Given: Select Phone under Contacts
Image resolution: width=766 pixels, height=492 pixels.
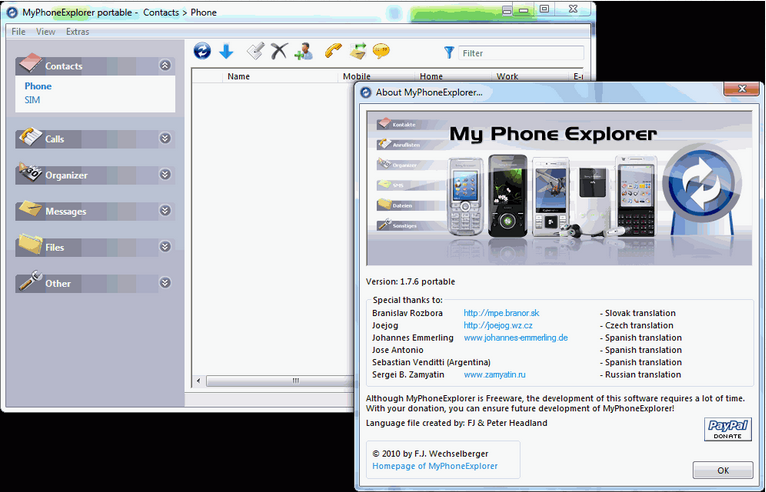Looking at the screenshot, I should coord(38,86).
